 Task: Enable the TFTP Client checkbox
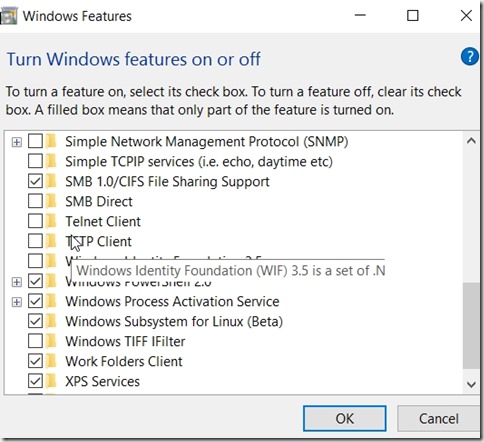[x=35, y=241]
